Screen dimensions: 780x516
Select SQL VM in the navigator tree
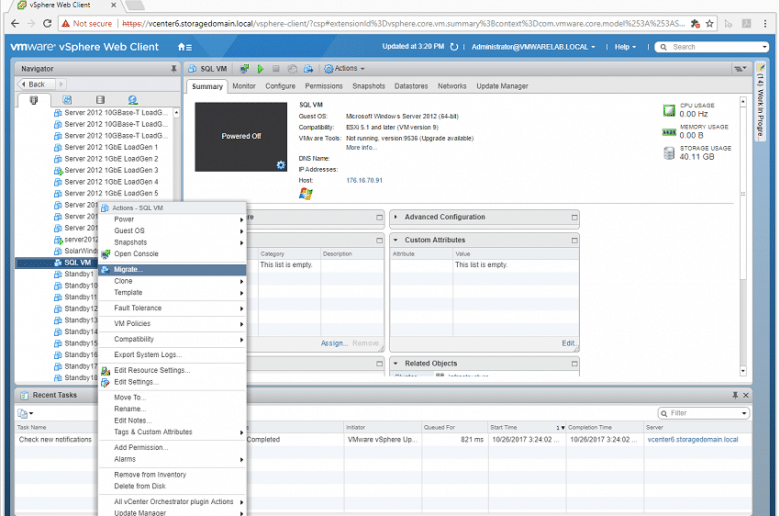(x=78, y=263)
